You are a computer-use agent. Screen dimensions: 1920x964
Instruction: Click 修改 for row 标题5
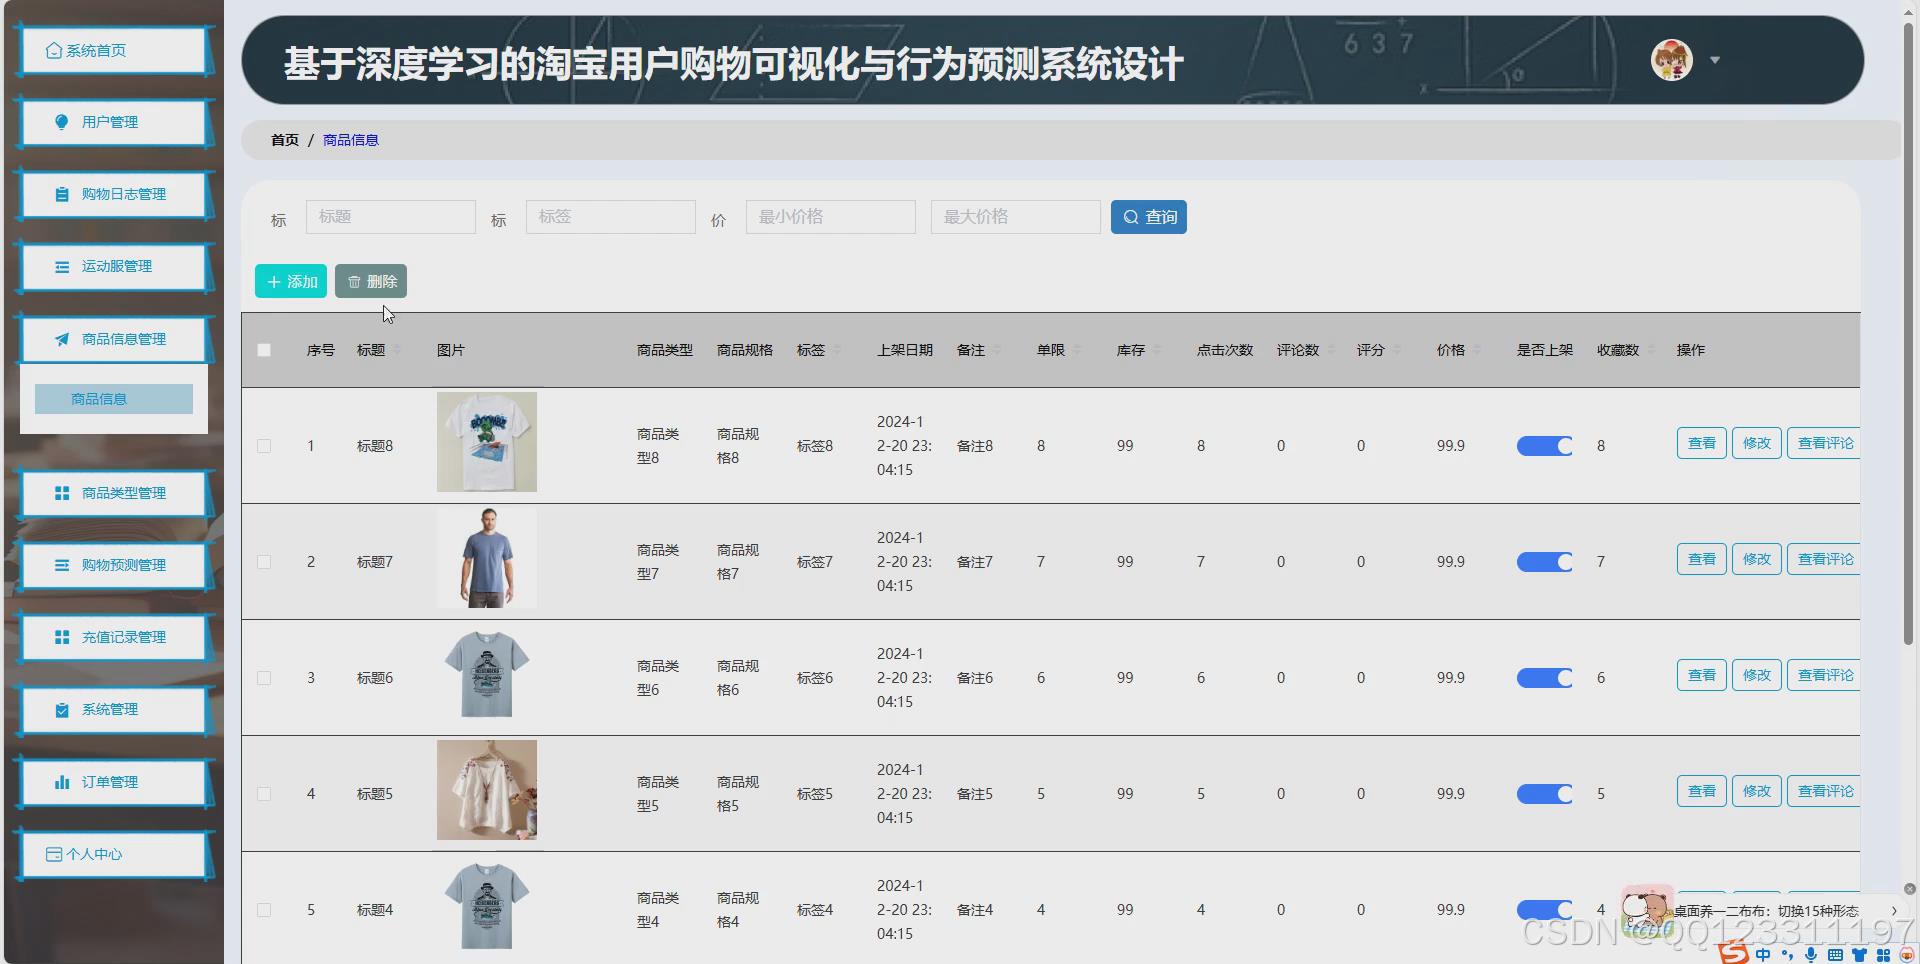tap(1757, 791)
